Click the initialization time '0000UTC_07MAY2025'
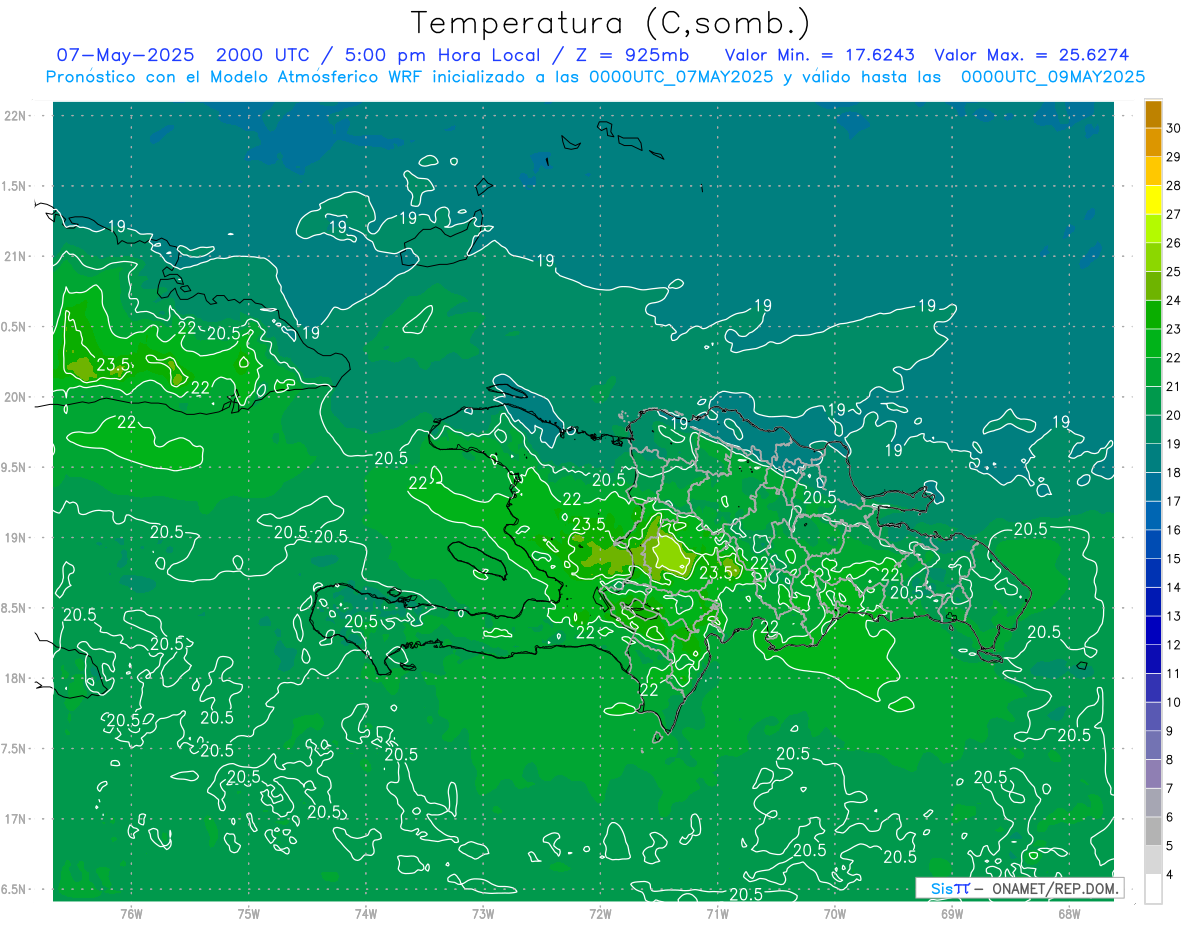The image size is (1200, 927). (x=681, y=77)
